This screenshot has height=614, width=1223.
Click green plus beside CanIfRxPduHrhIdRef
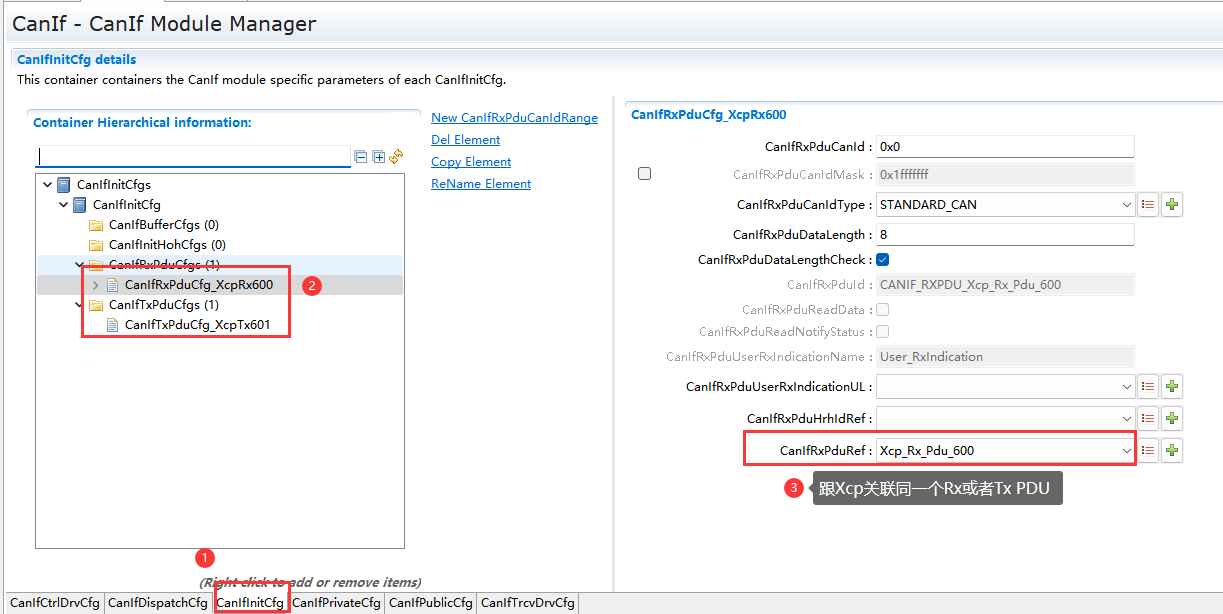[1171, 418]
